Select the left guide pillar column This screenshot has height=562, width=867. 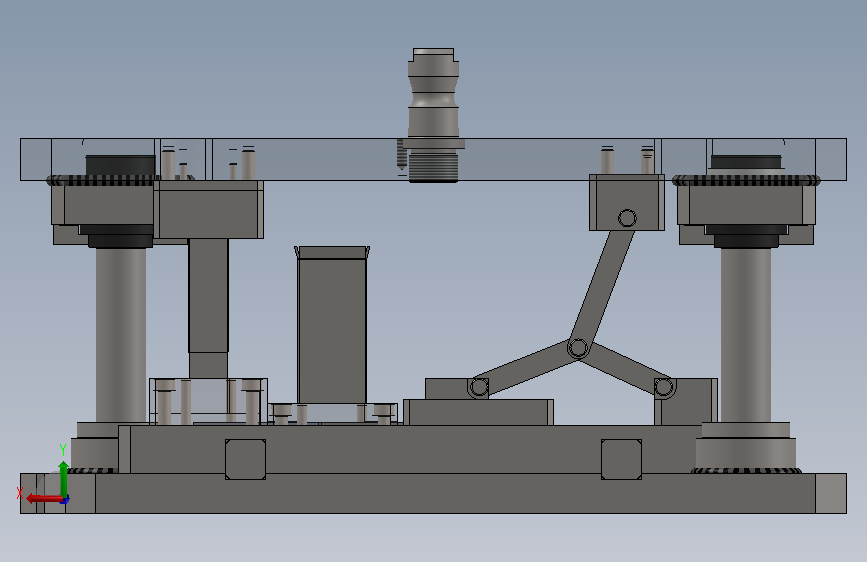(x=121, y=334)
